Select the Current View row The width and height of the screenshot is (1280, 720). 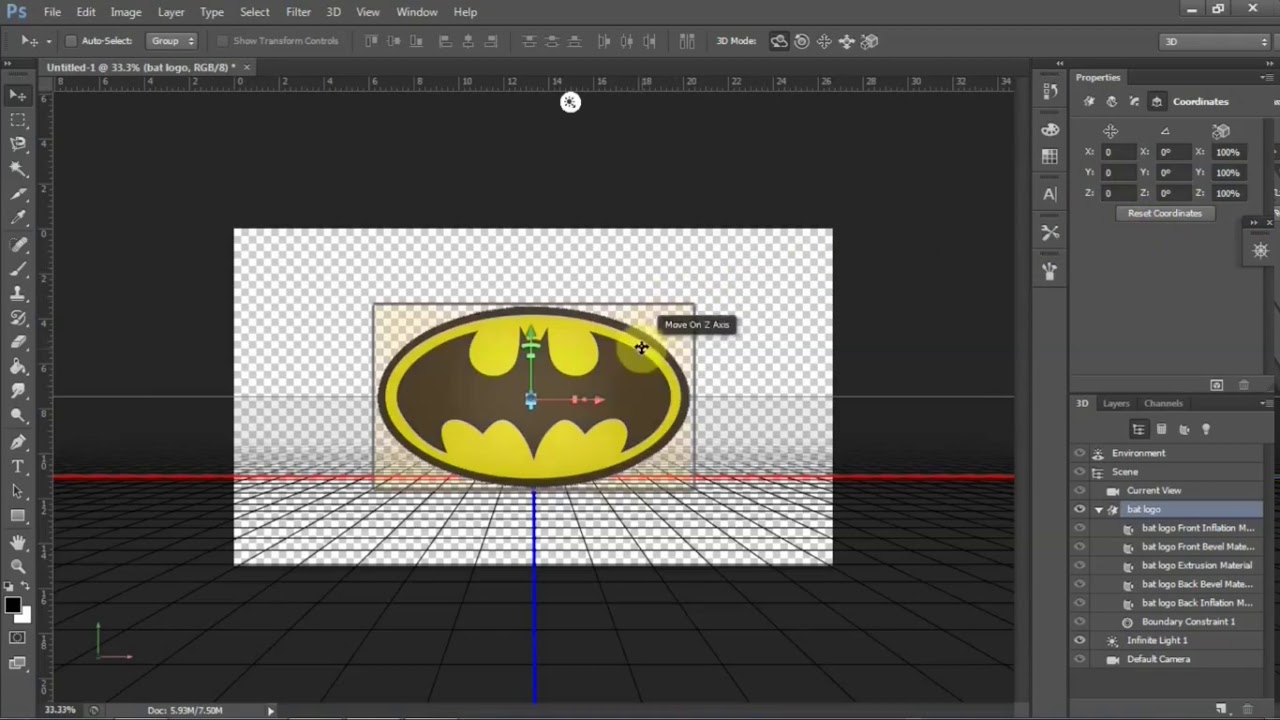[1166, 491]
